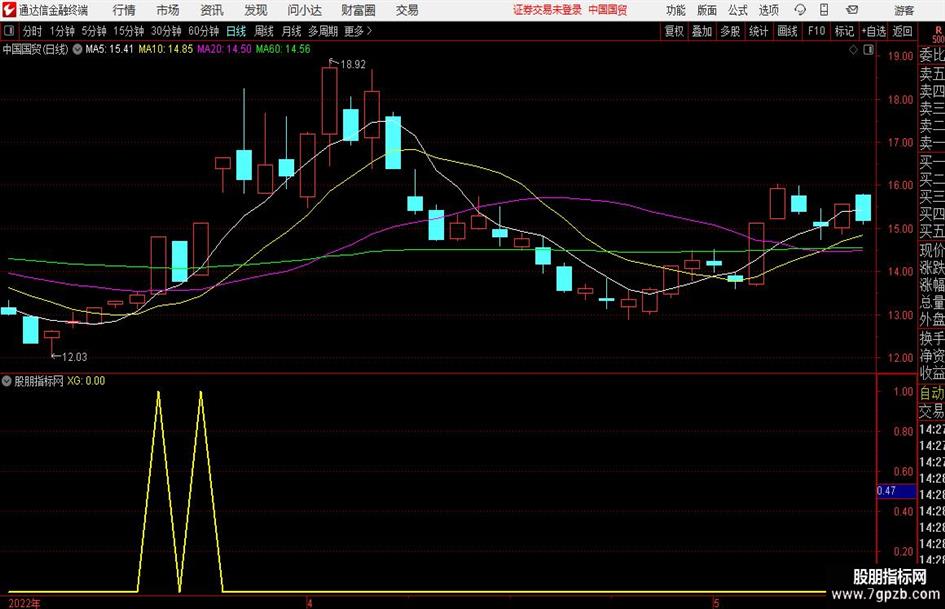This screenshot has height=609, width=945.
Task: Click the Tongdaxin red logo icon
Action: point(8,10)
